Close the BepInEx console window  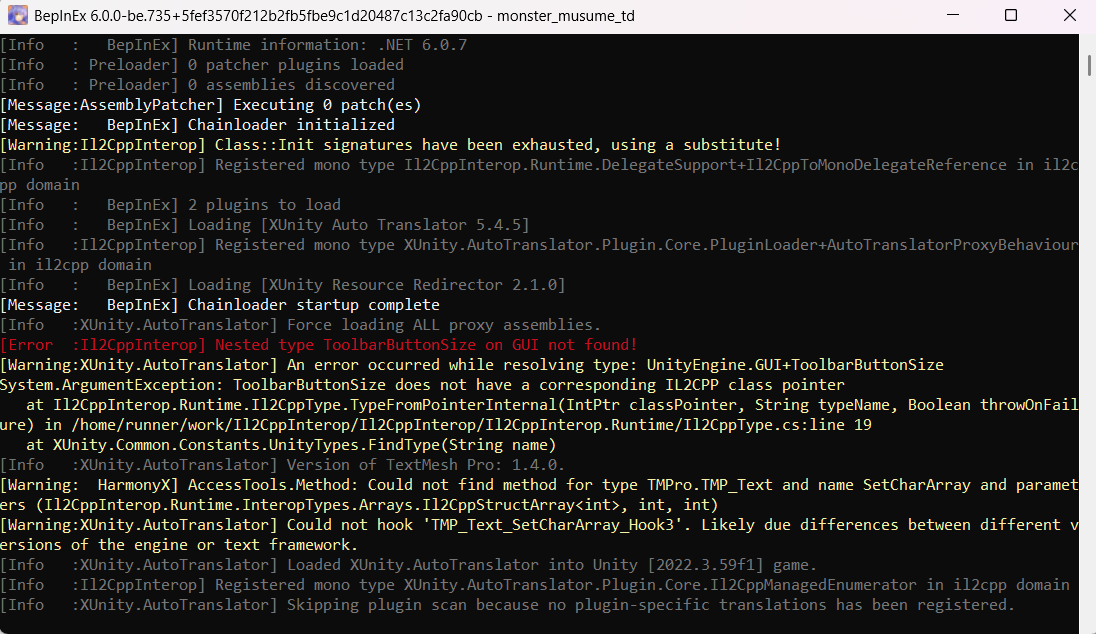[x=1069, y=15]
